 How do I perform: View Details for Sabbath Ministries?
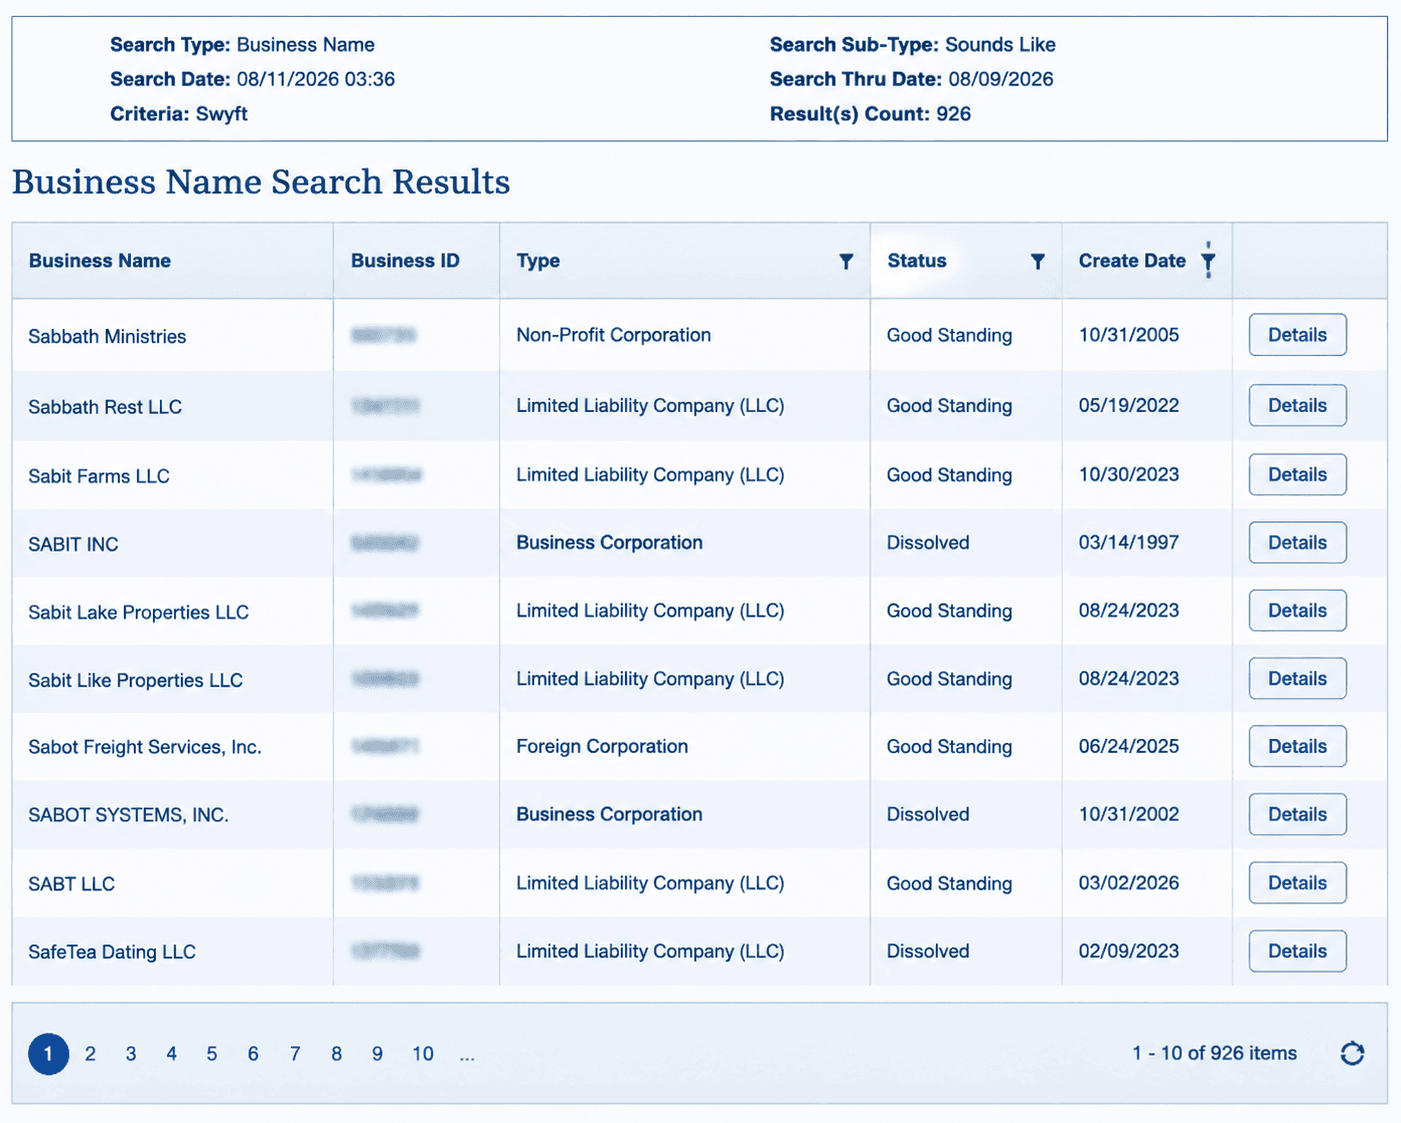coord(1297,335)
